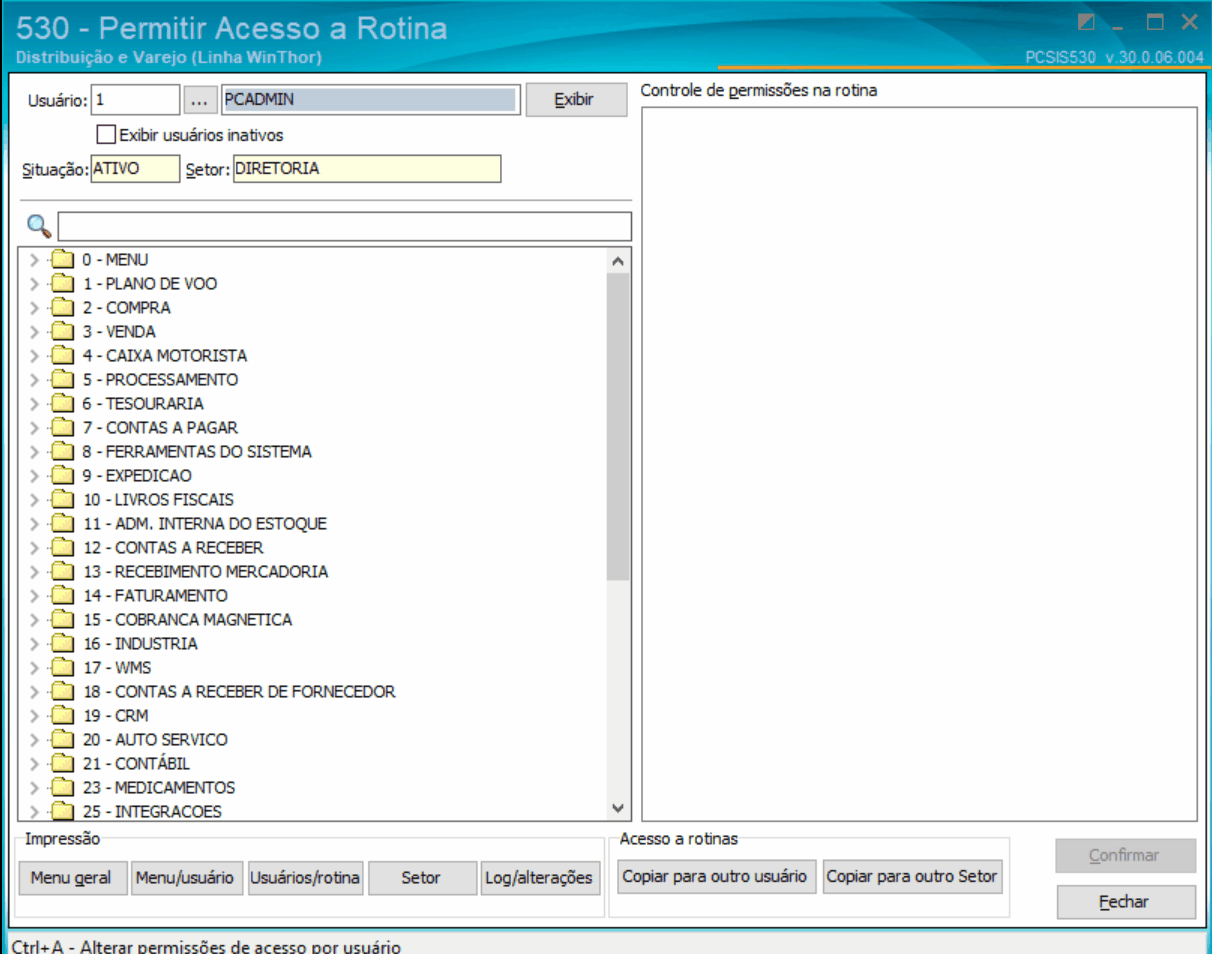
Task: Expand the 1 - PLANO DE VOO node
Action: [x=35, y=284]
